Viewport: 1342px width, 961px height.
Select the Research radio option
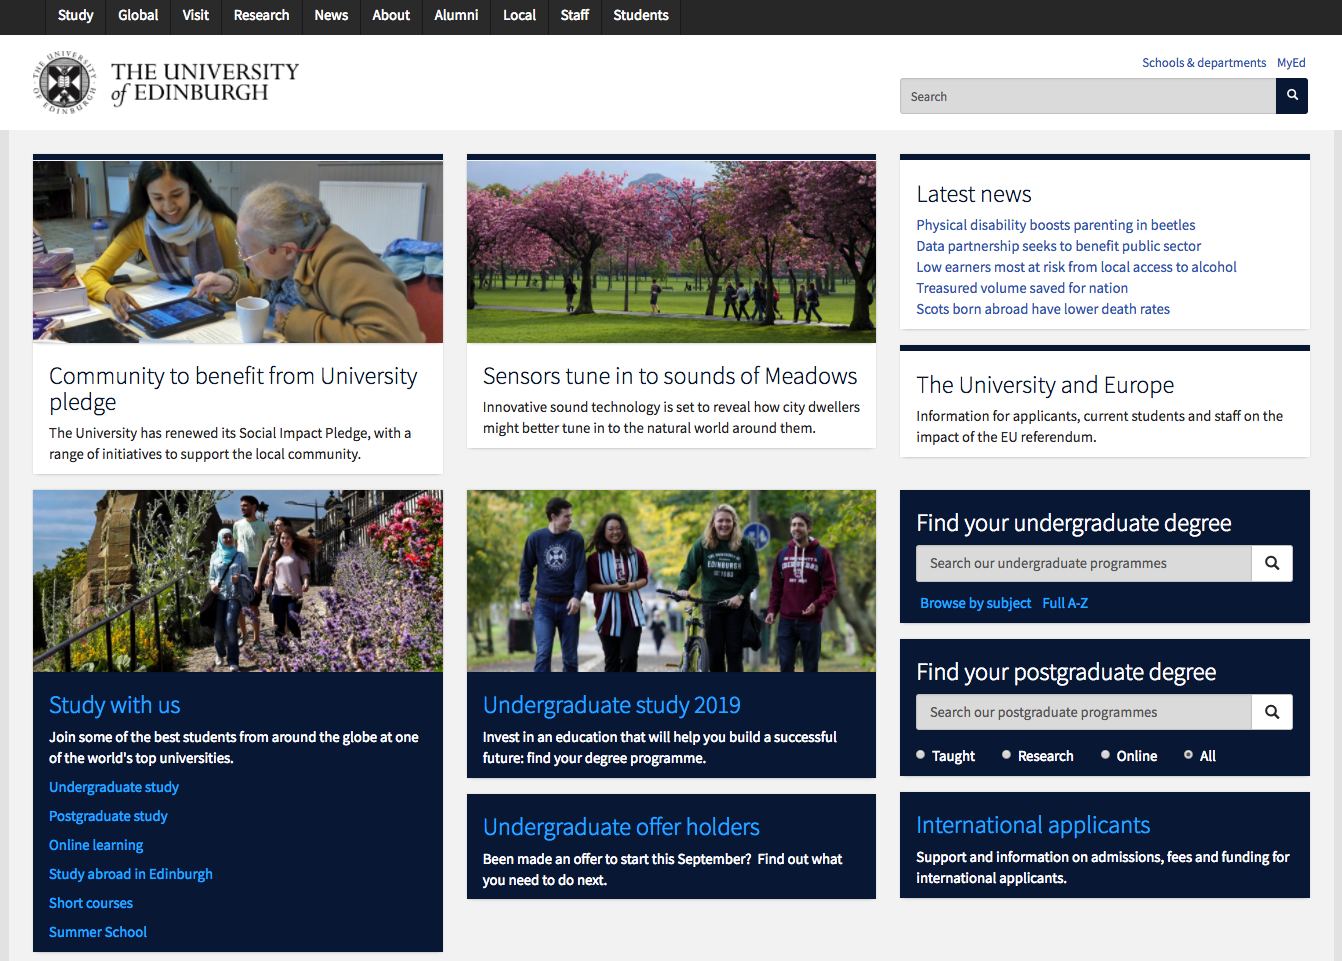point(1007,755)
